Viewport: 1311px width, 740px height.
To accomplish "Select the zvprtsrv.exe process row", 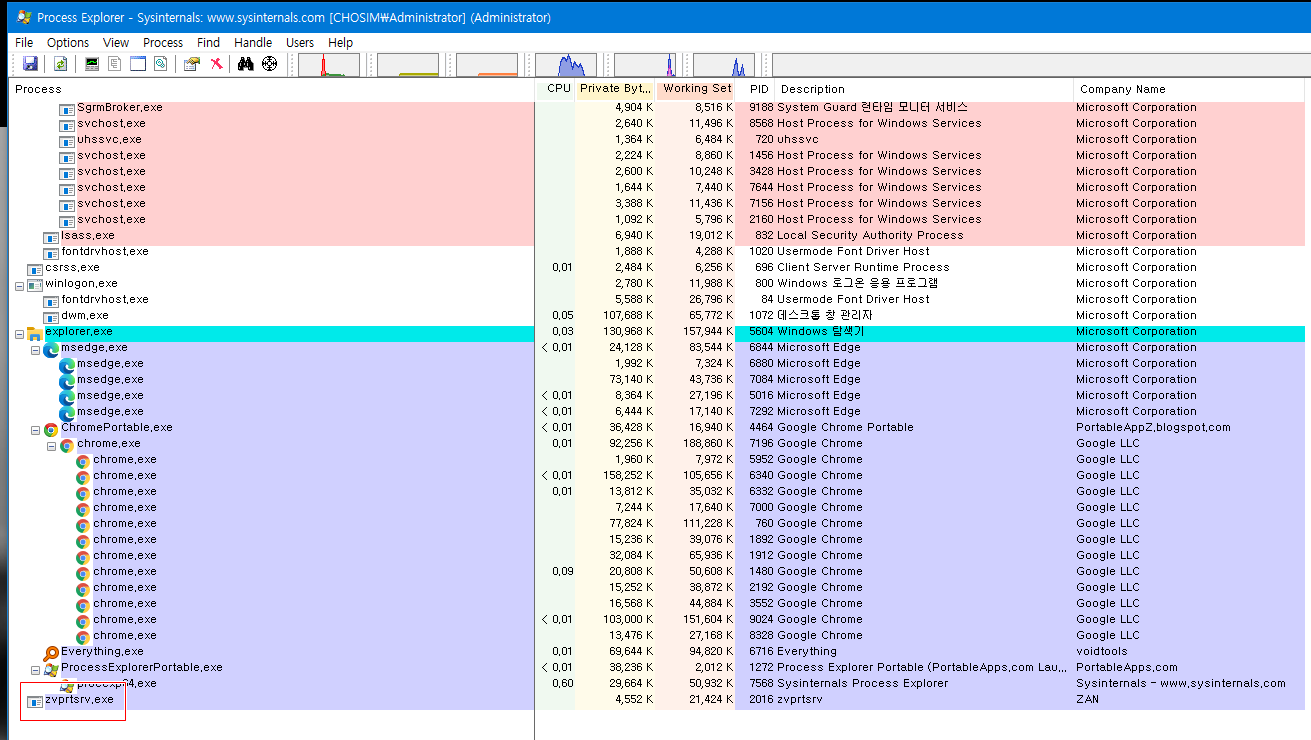I will (658, 700).
